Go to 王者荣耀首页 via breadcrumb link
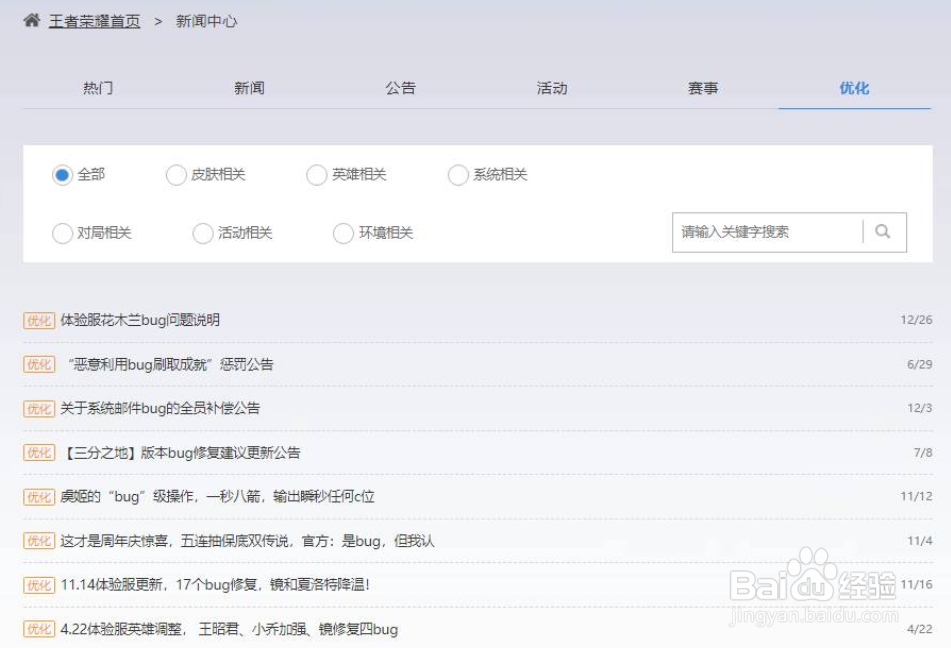The image size is (951, 648). (x=92, y=19)
